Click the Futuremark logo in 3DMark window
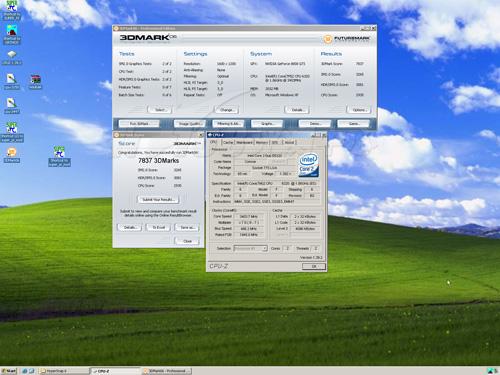500x375 pixels. coord(347,39)
